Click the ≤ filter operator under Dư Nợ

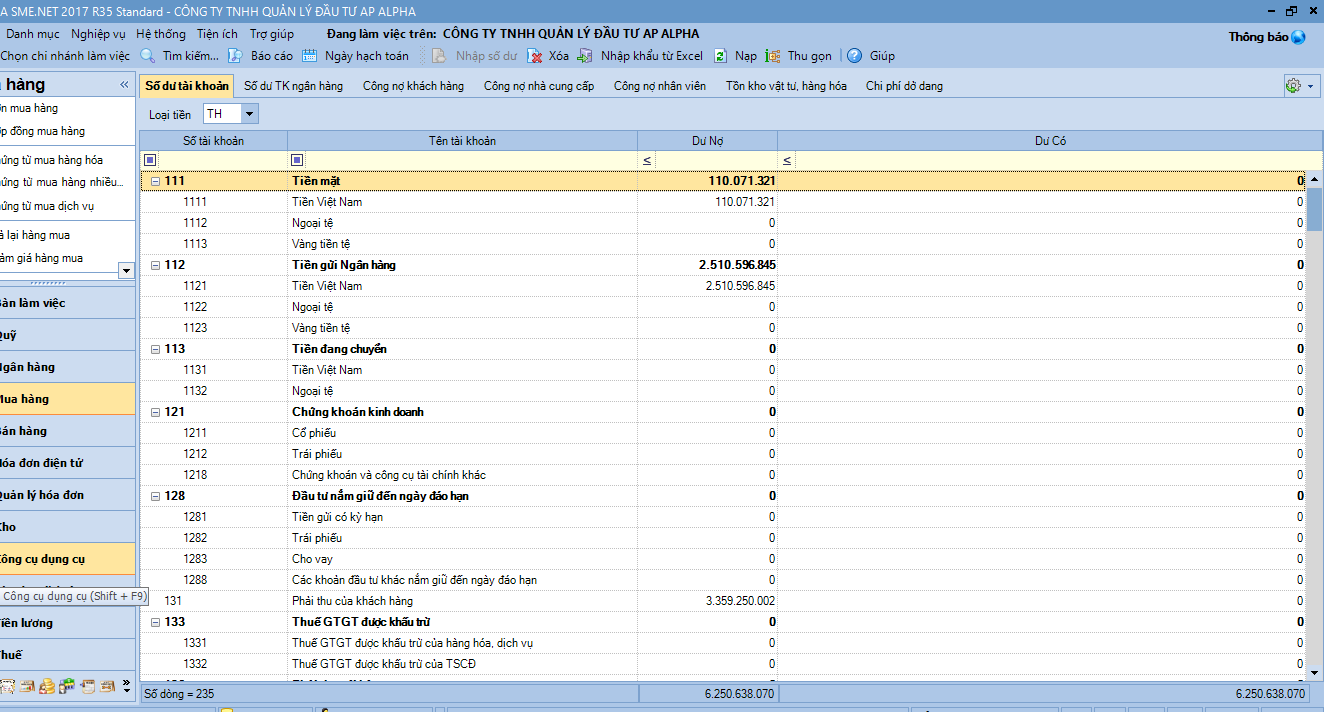tap(646, 160)
